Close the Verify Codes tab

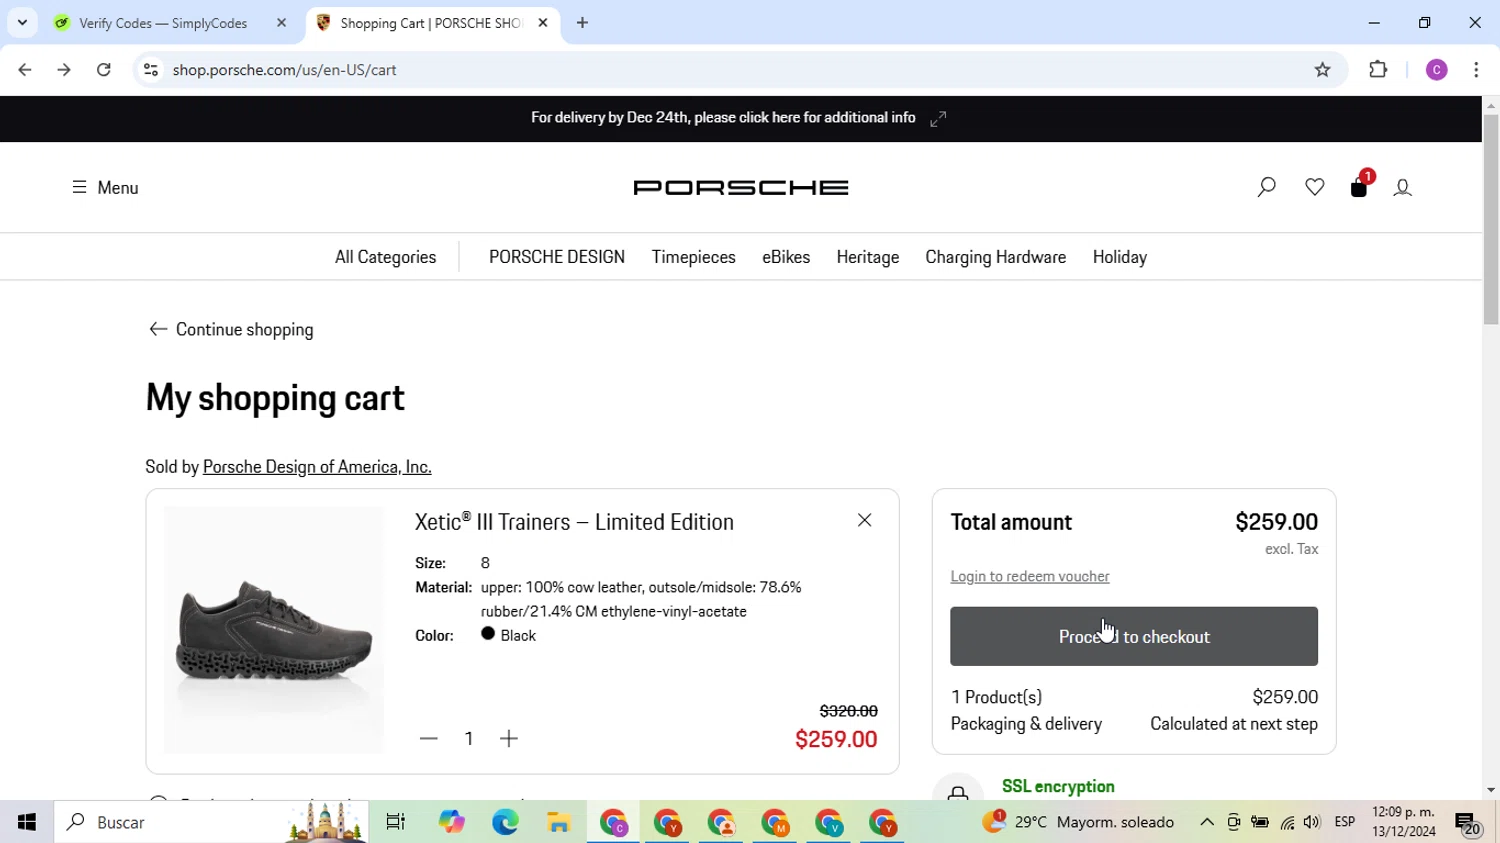pos(281,23)
